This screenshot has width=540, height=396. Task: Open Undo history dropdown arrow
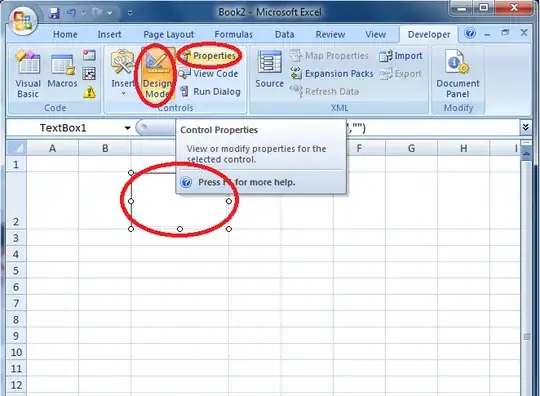pos(83,13)
